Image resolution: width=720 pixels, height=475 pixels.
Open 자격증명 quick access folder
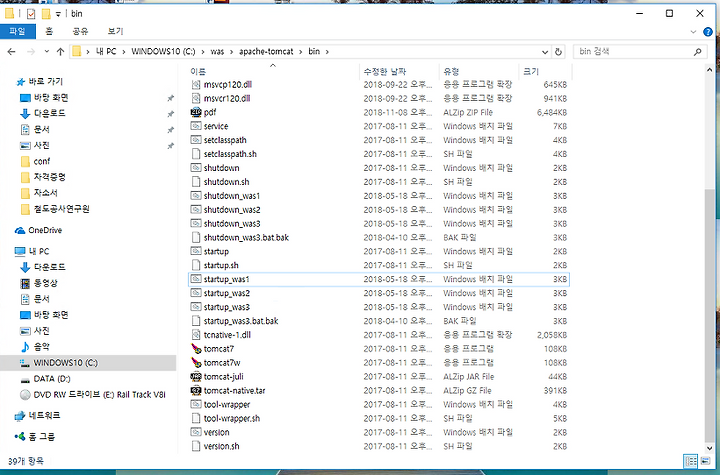[x=43, y=177]
